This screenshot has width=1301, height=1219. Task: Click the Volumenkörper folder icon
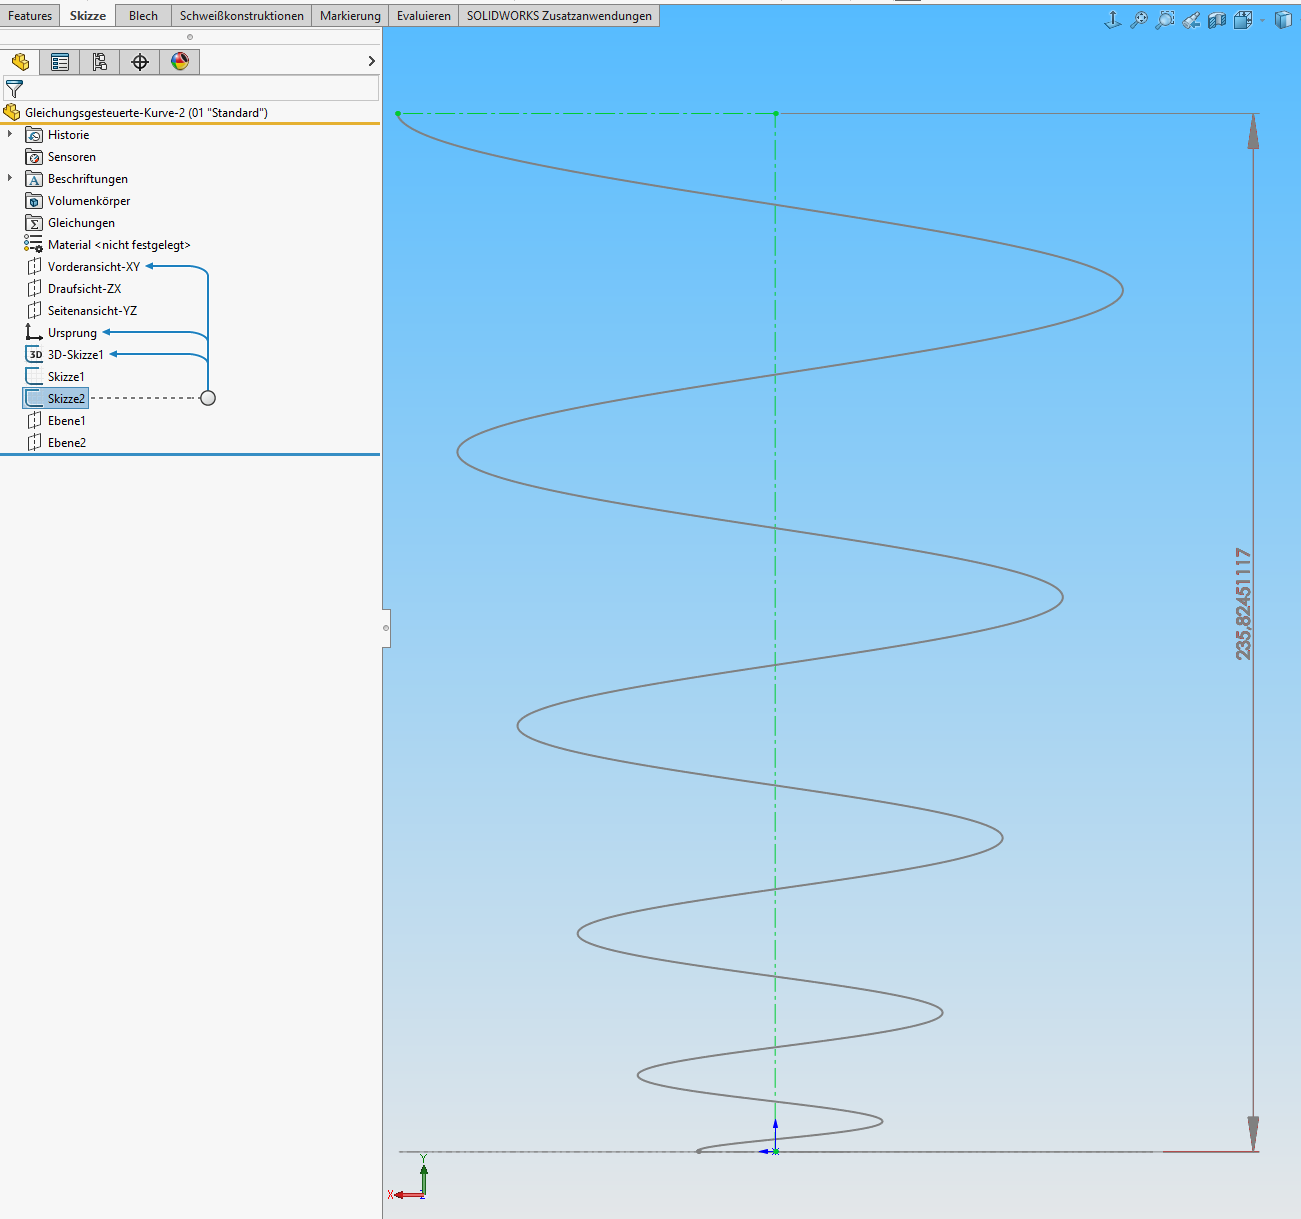[34, 201]
